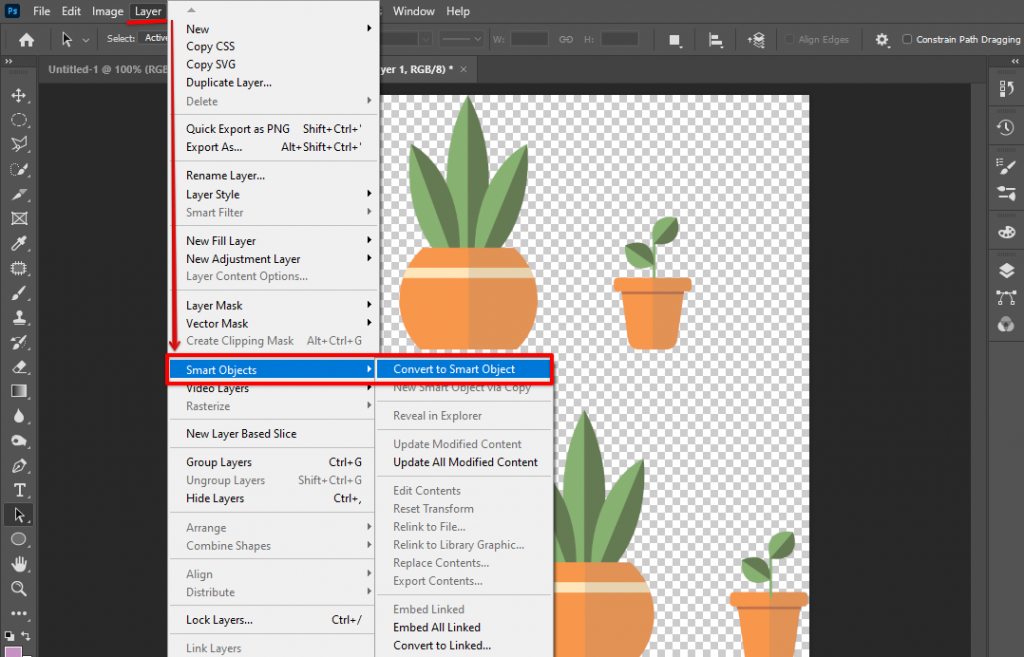Click Duplicate Layer in the menu
This screenshot has width=1024, height=657.
point(230,82)
